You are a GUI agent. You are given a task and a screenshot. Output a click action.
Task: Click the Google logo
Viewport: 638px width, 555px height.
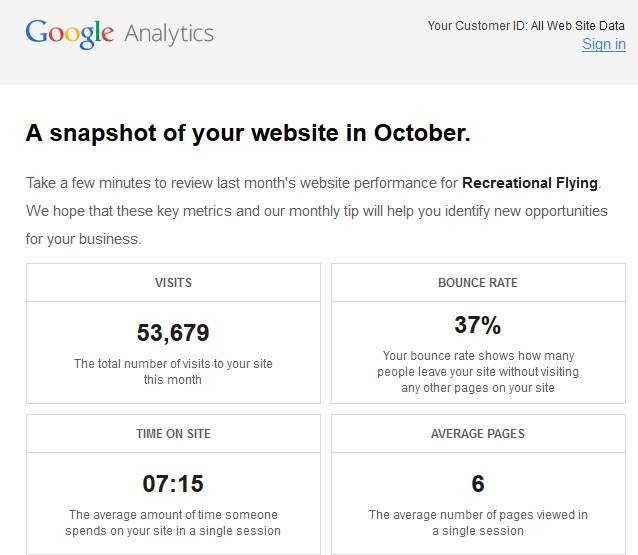[x=70, y=34]
